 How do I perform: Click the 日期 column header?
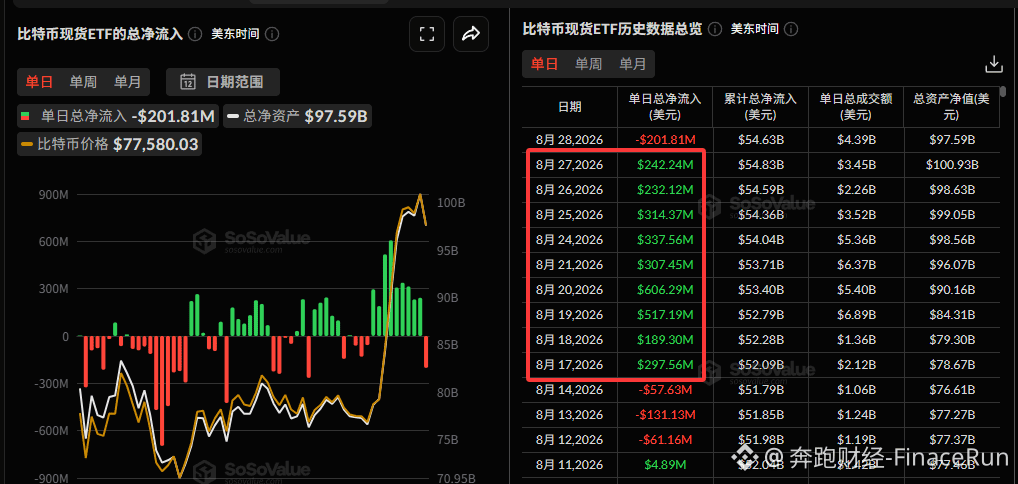(x=570, y=107)
